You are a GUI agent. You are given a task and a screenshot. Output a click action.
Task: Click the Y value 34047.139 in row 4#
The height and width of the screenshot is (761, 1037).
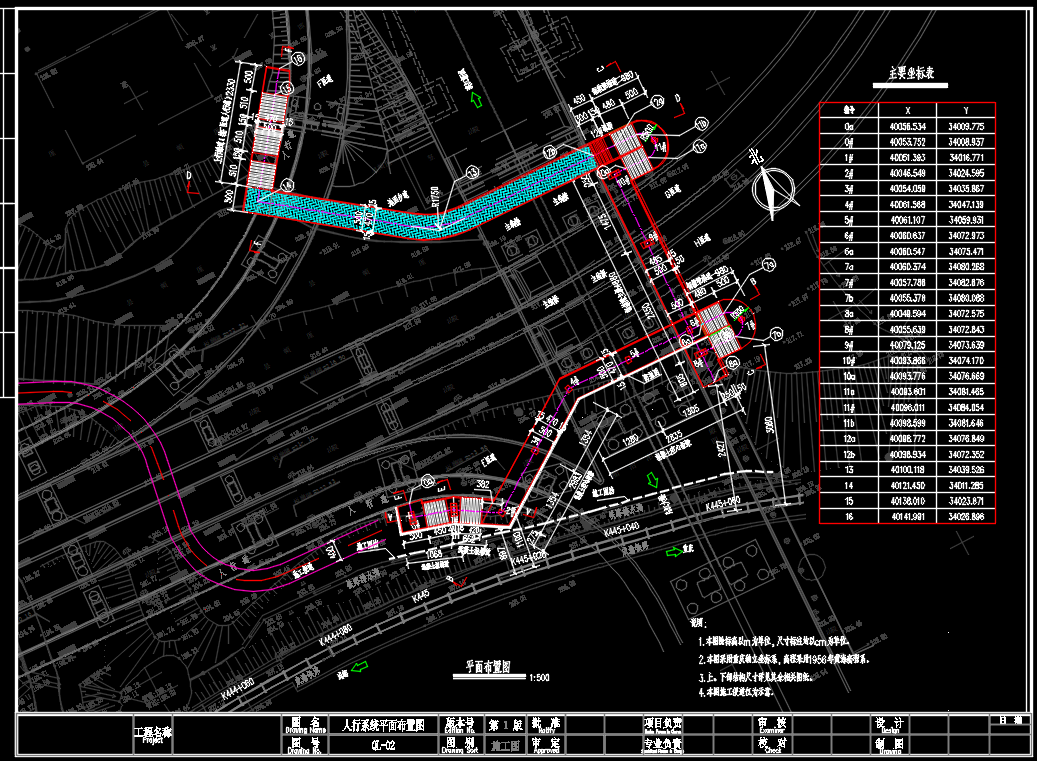click(x=966, y=204)
